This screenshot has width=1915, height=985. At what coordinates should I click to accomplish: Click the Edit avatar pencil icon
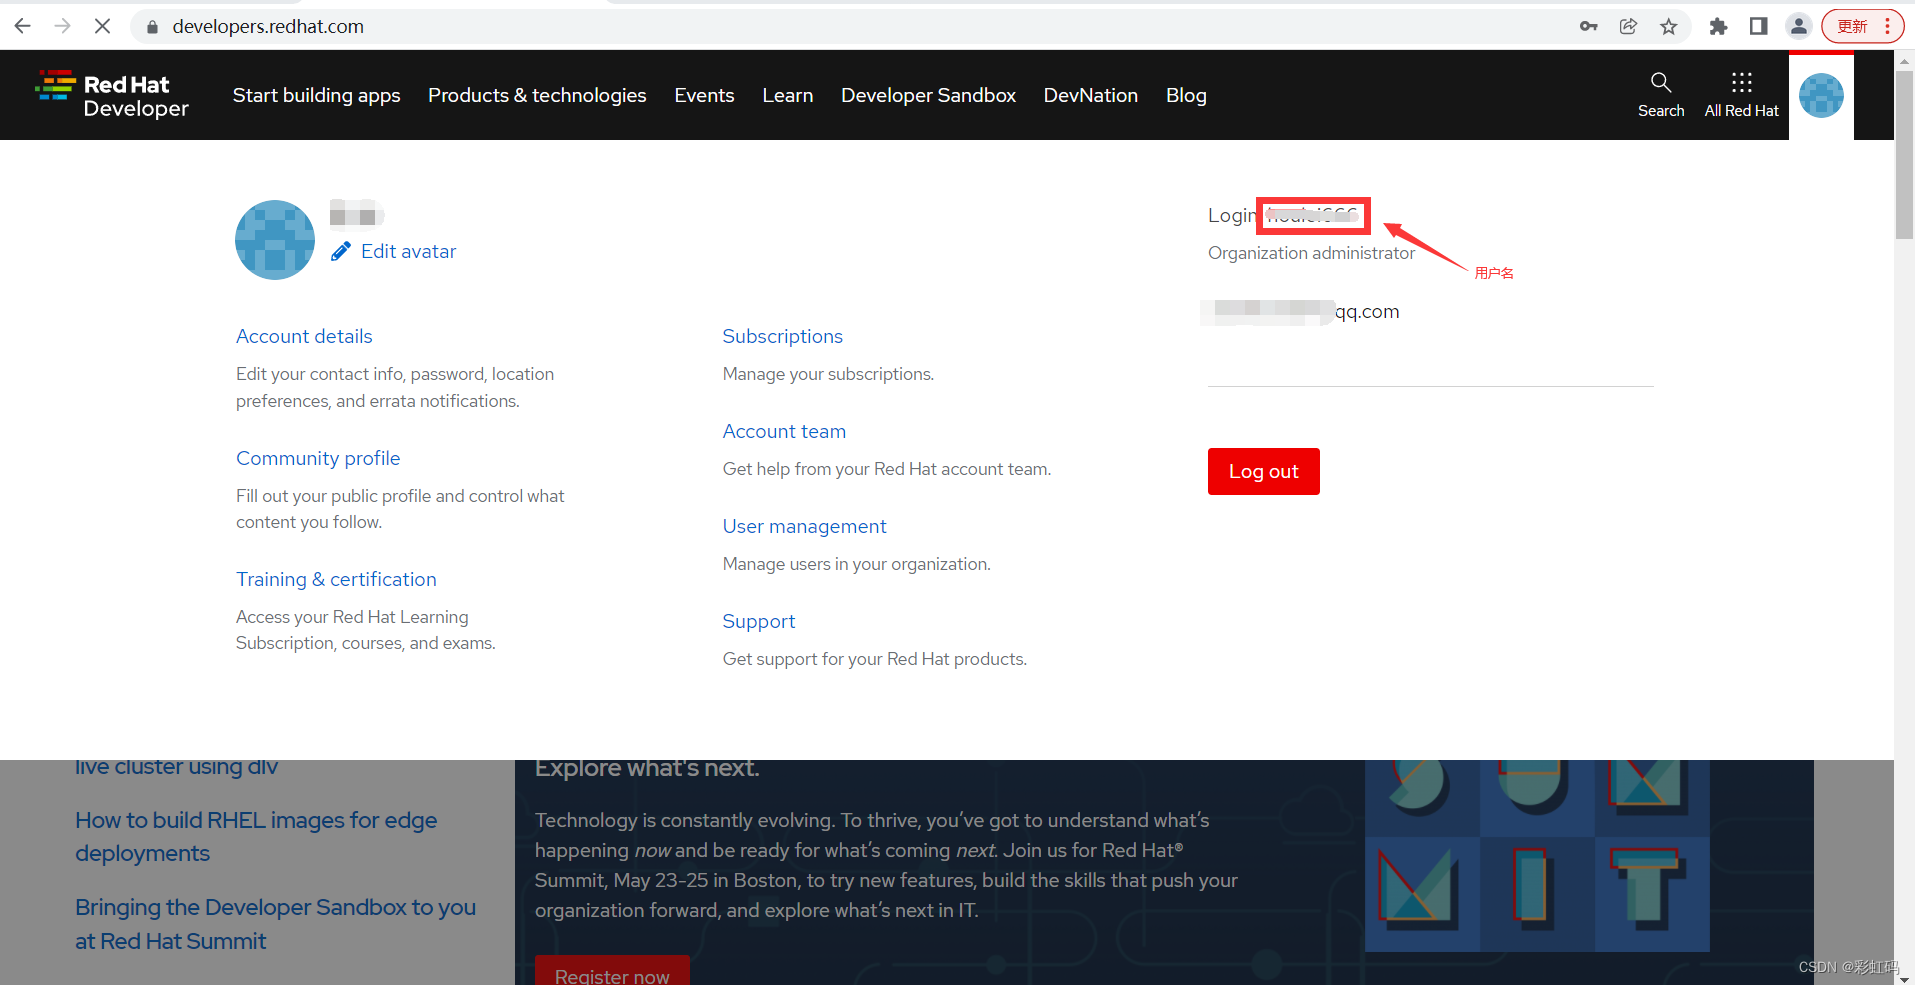coord(341,251)
